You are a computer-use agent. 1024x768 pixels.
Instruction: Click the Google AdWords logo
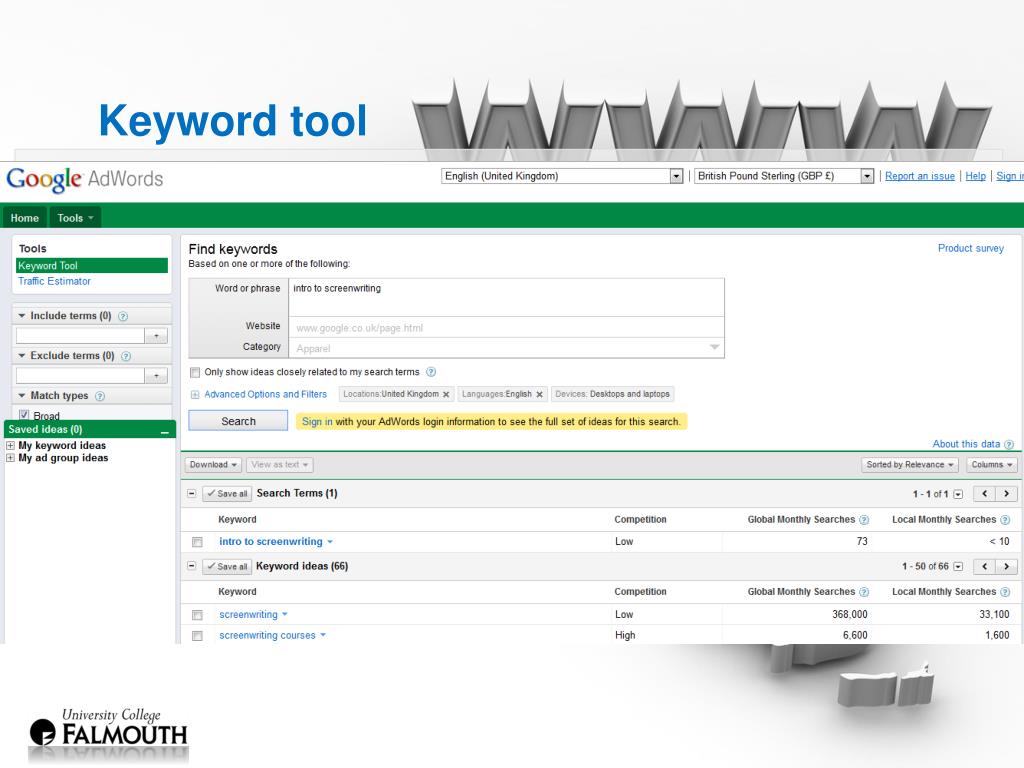point(84,179)
